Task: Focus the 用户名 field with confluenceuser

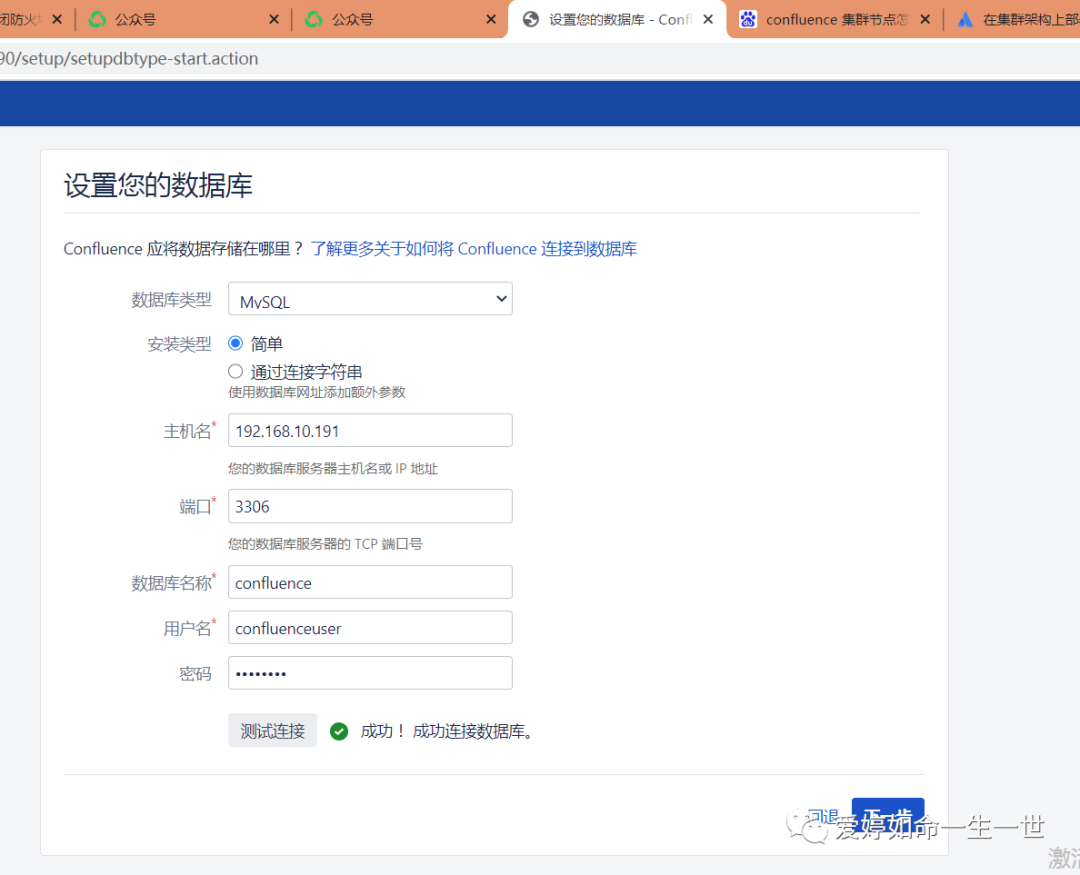Action: click(x=370, y=628)
